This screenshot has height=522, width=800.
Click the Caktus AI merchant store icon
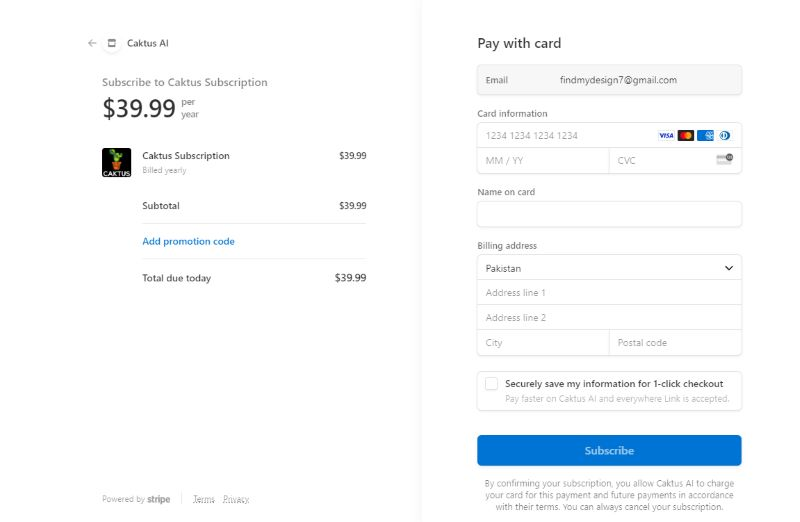tap(112, 43)
